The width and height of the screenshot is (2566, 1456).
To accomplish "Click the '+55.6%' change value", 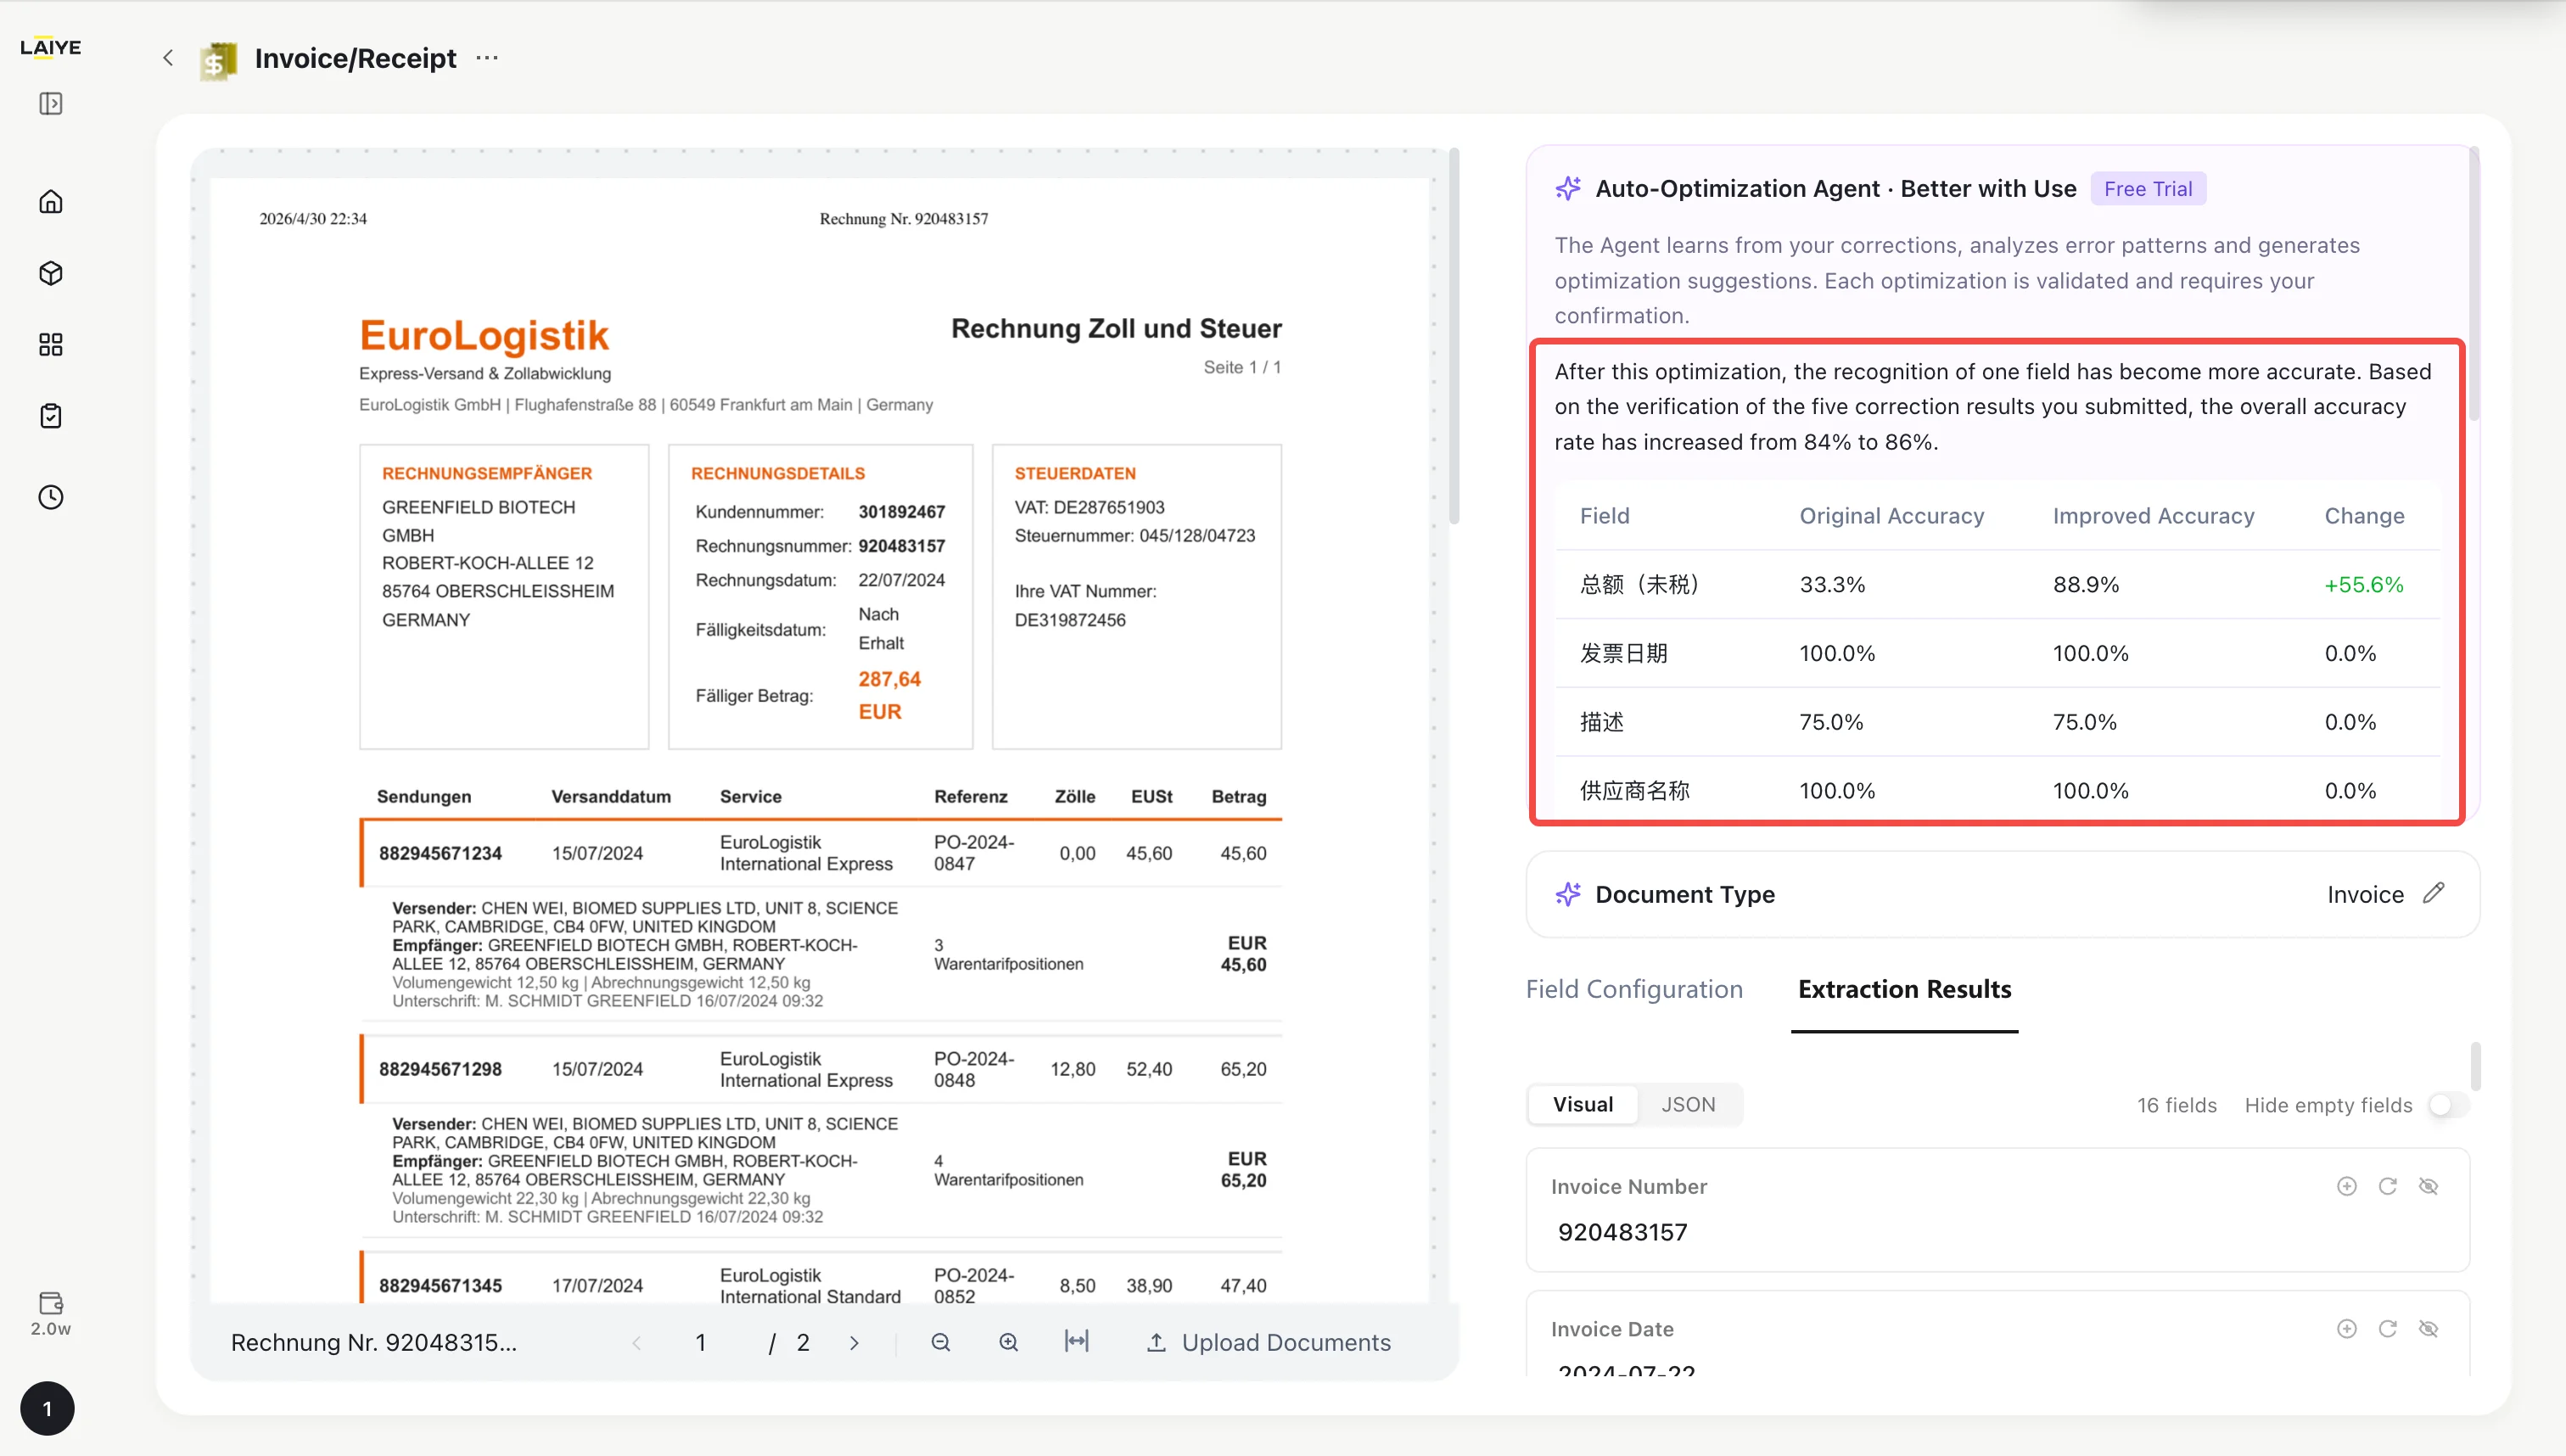I will tap(2364, 584).
